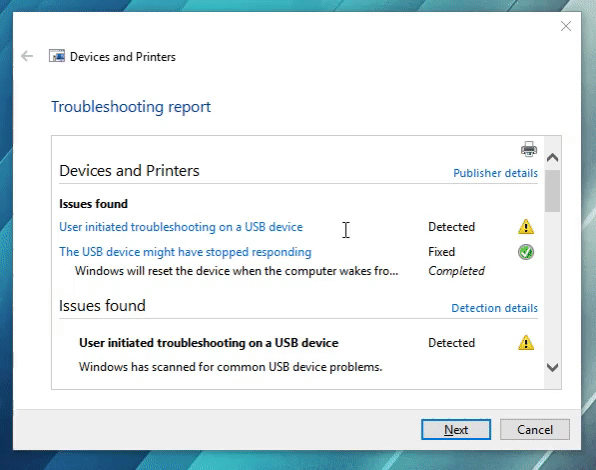This screenshot has height=470, width=596.
Task: Close the troubleshooter window
Action: pos(566,26)
